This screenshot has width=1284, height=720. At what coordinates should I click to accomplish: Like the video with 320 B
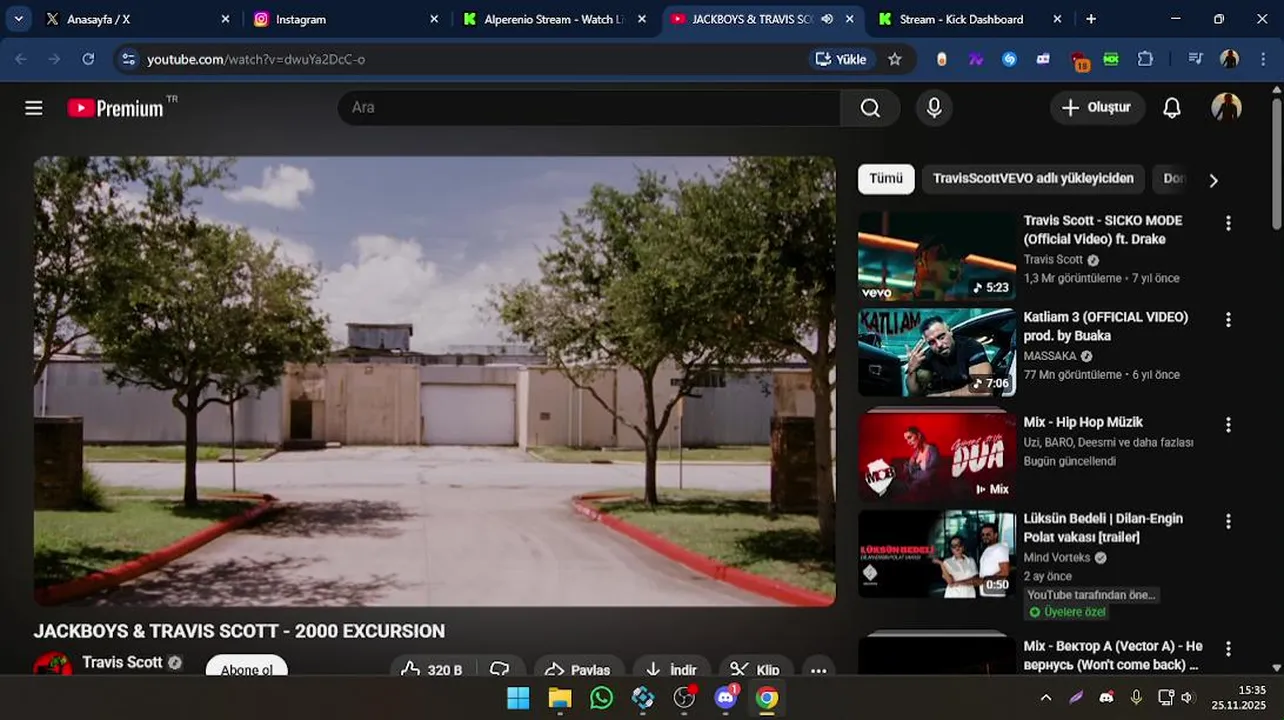(x=432, y=668)
